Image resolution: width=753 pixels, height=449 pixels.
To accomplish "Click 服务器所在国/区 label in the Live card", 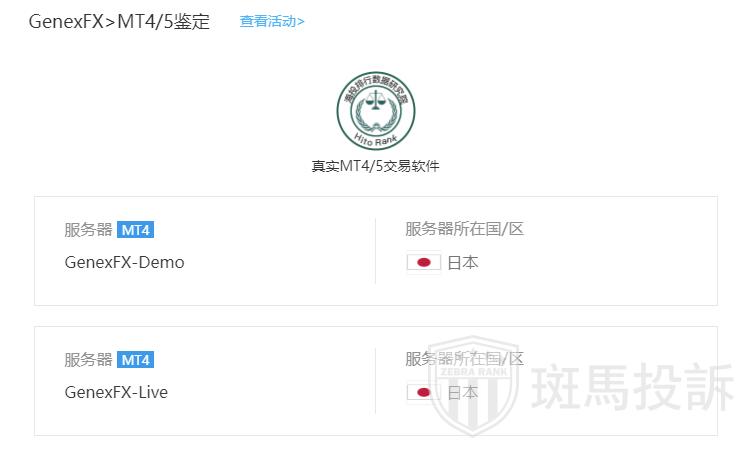I will 465,359.
